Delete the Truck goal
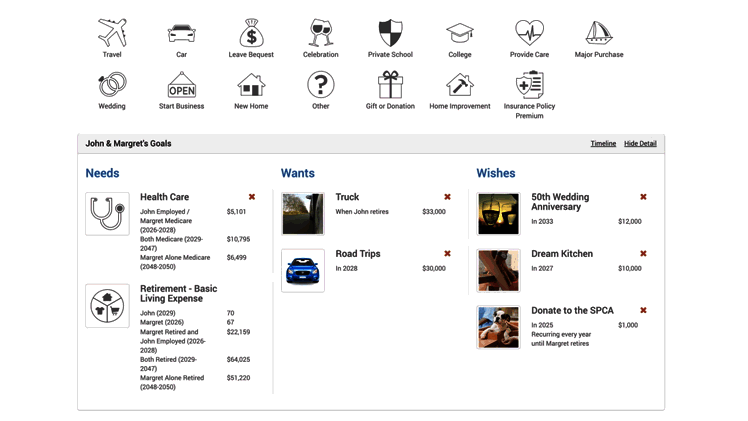The height and width of the screenshot is (421, 748). 447,196
